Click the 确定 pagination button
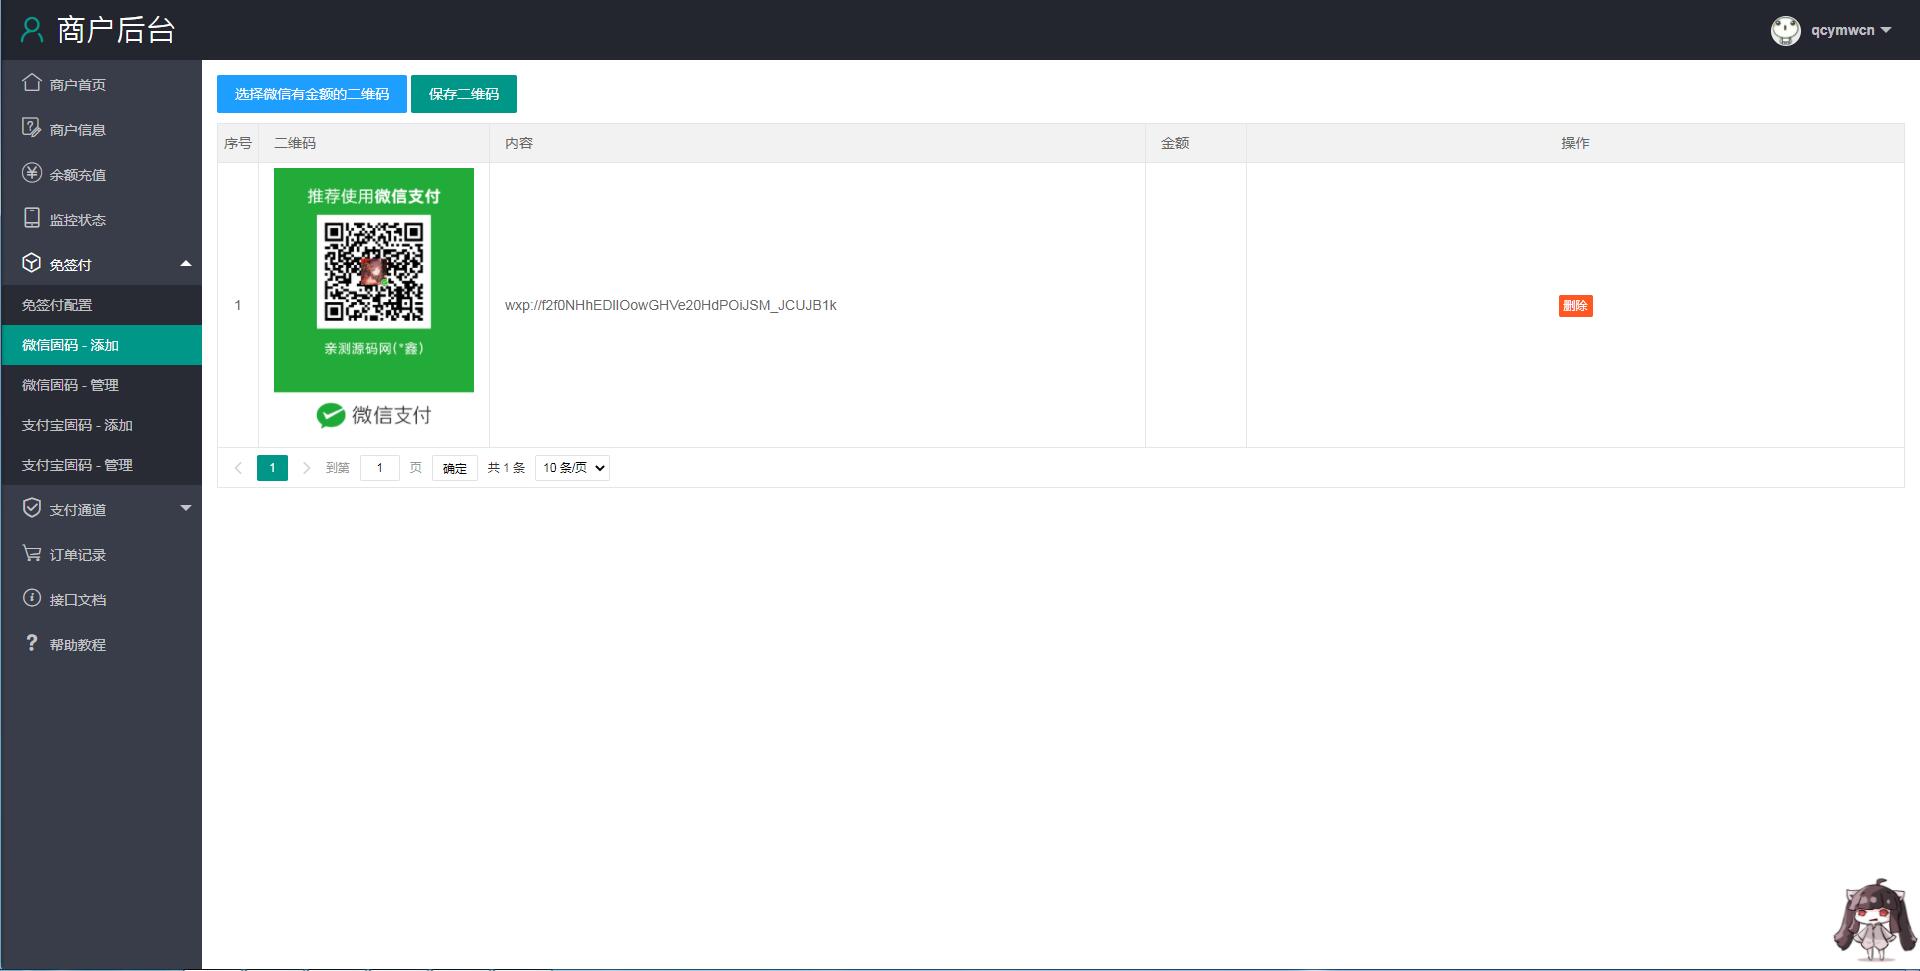 [x=455, y=468]
